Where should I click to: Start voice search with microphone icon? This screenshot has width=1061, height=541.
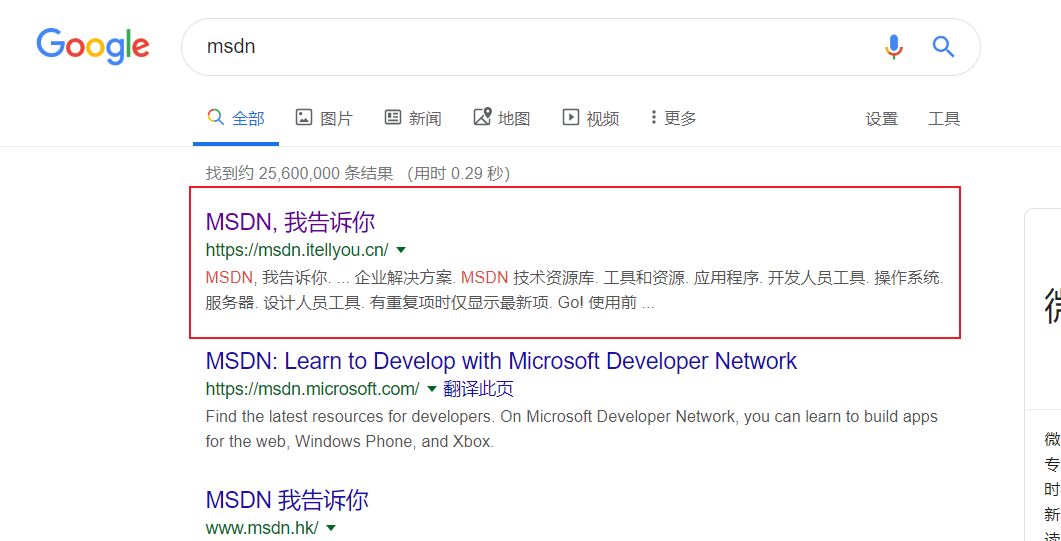[894, 47]
